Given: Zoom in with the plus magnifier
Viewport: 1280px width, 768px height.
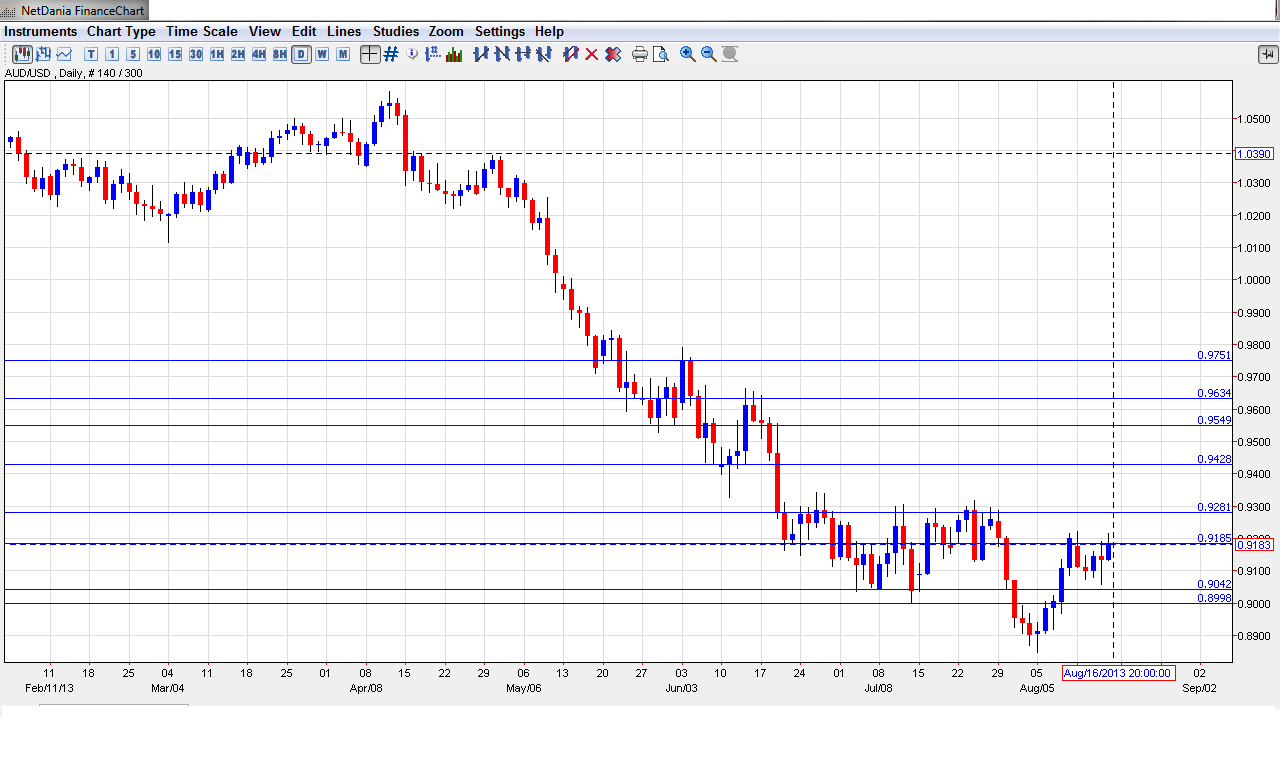Looking at the screenshot, I should coord(688,54).
